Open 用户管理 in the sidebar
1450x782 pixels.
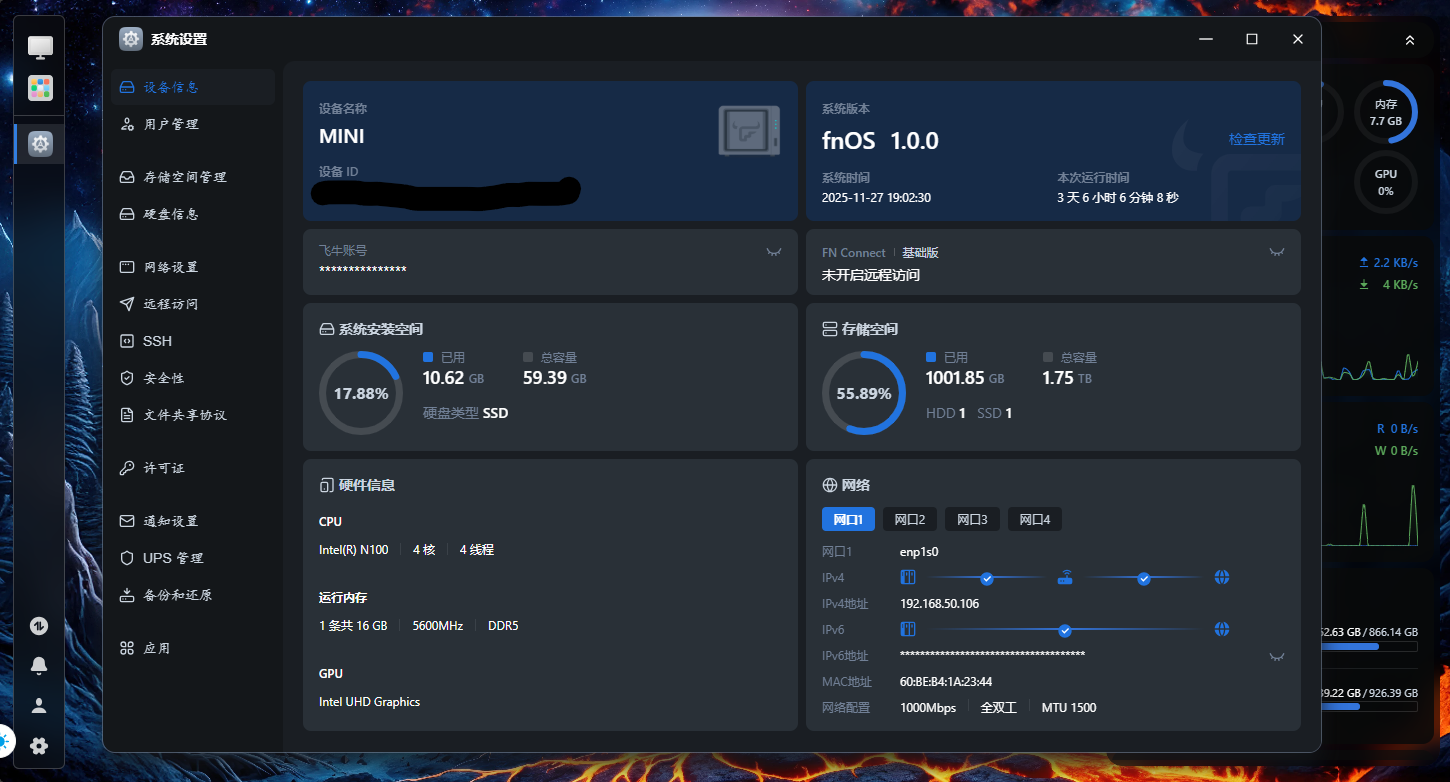193,124
